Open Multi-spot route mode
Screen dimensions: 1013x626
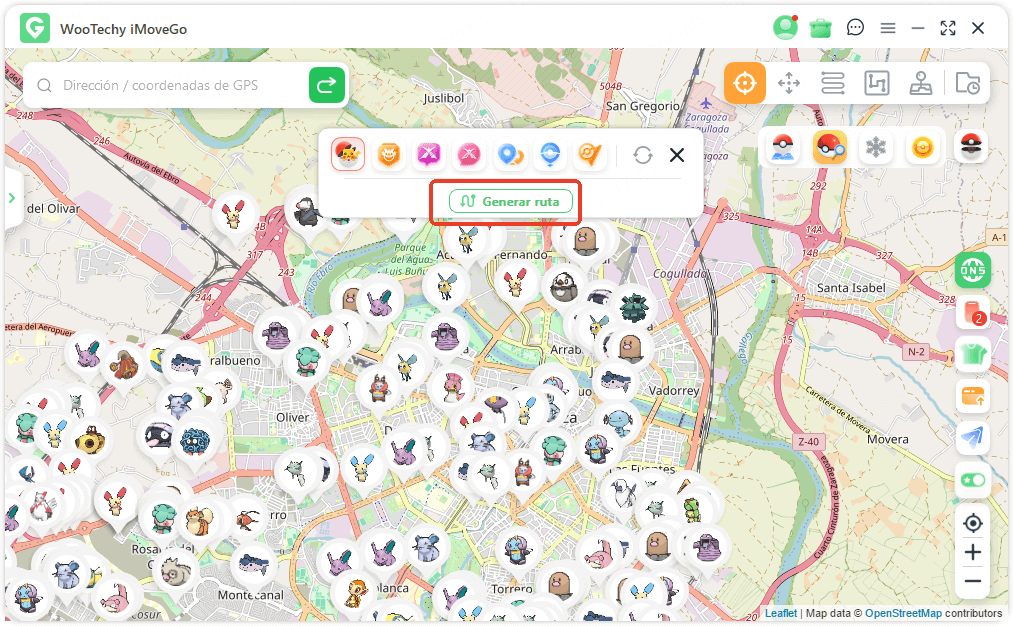pos(832,83)
